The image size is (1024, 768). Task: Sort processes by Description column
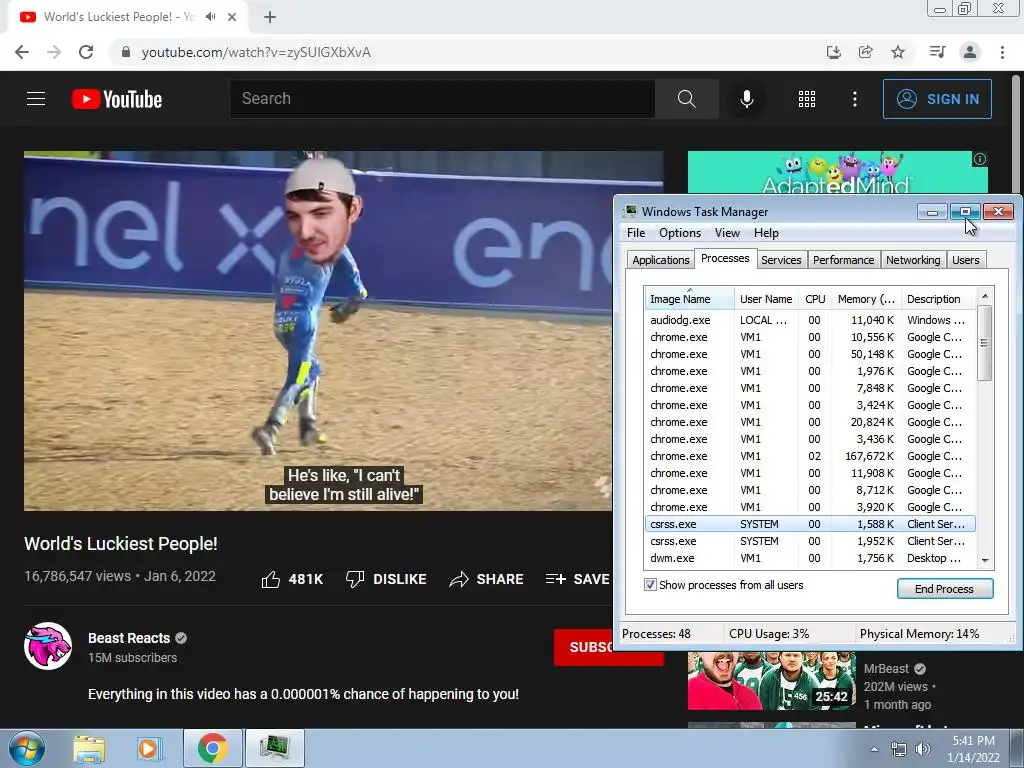938,298
